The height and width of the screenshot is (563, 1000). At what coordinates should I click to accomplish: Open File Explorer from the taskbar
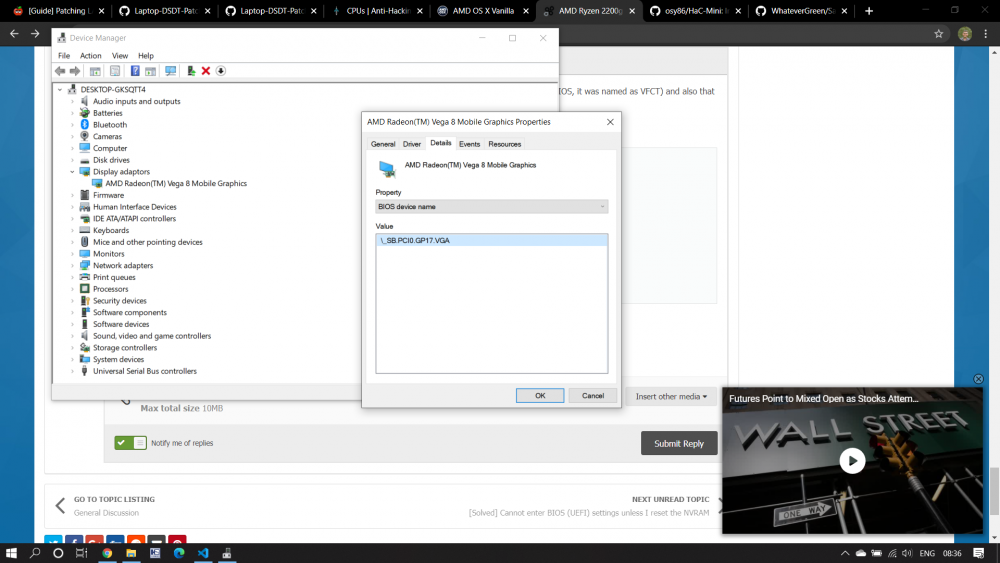[131, 553]
